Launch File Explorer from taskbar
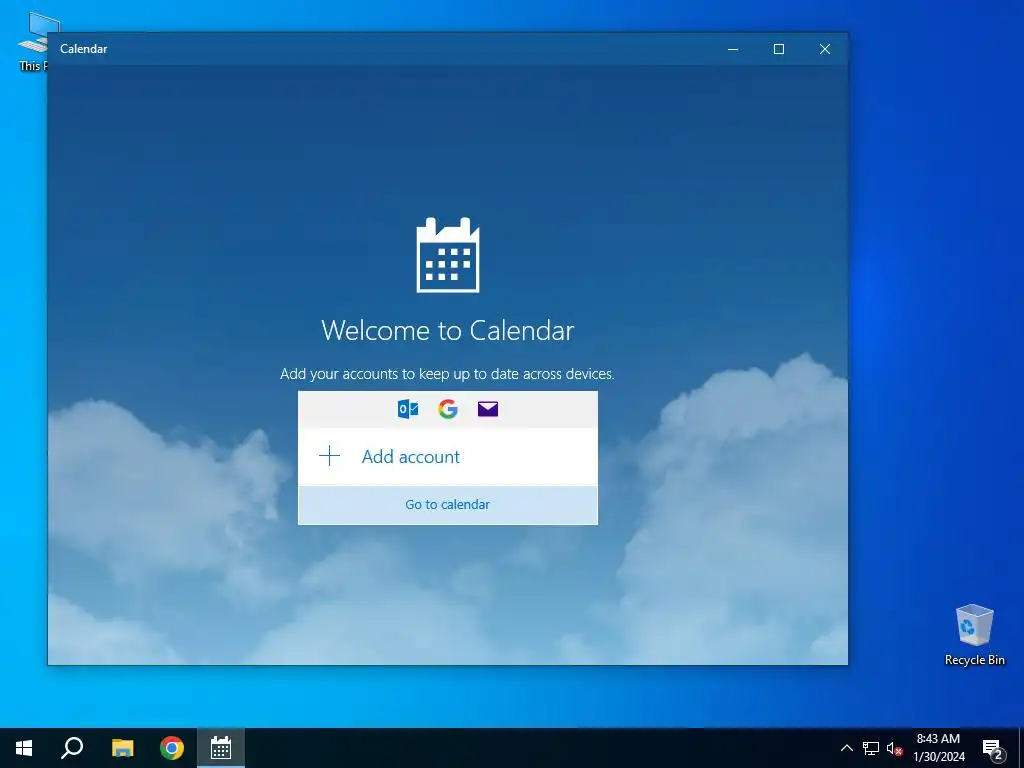This screenshot has height=768, width=1024. click(x=122, y=748)
